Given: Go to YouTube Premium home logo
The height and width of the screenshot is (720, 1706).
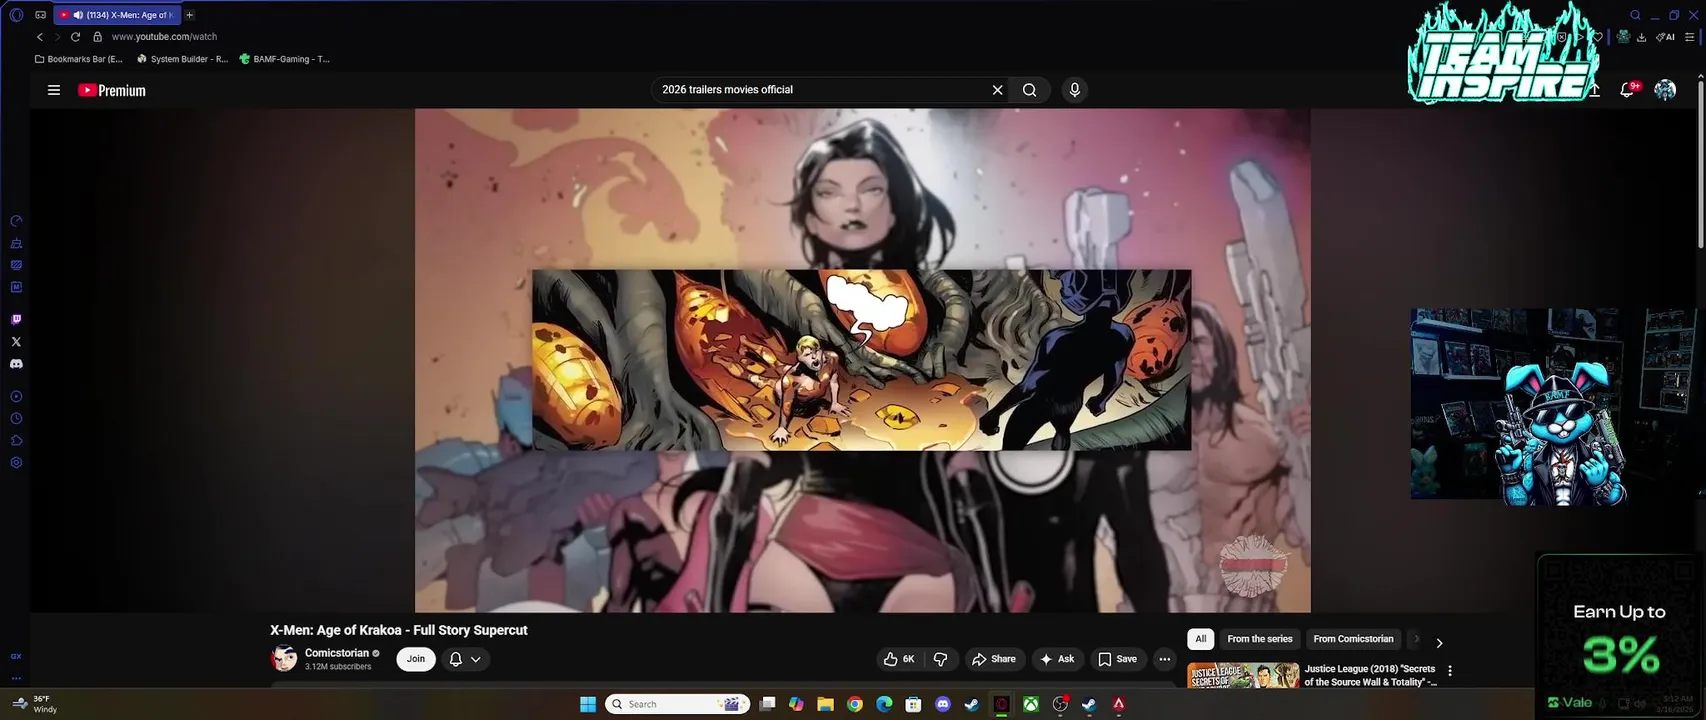Looking at the screenshot, I should [x=112, y=90].
